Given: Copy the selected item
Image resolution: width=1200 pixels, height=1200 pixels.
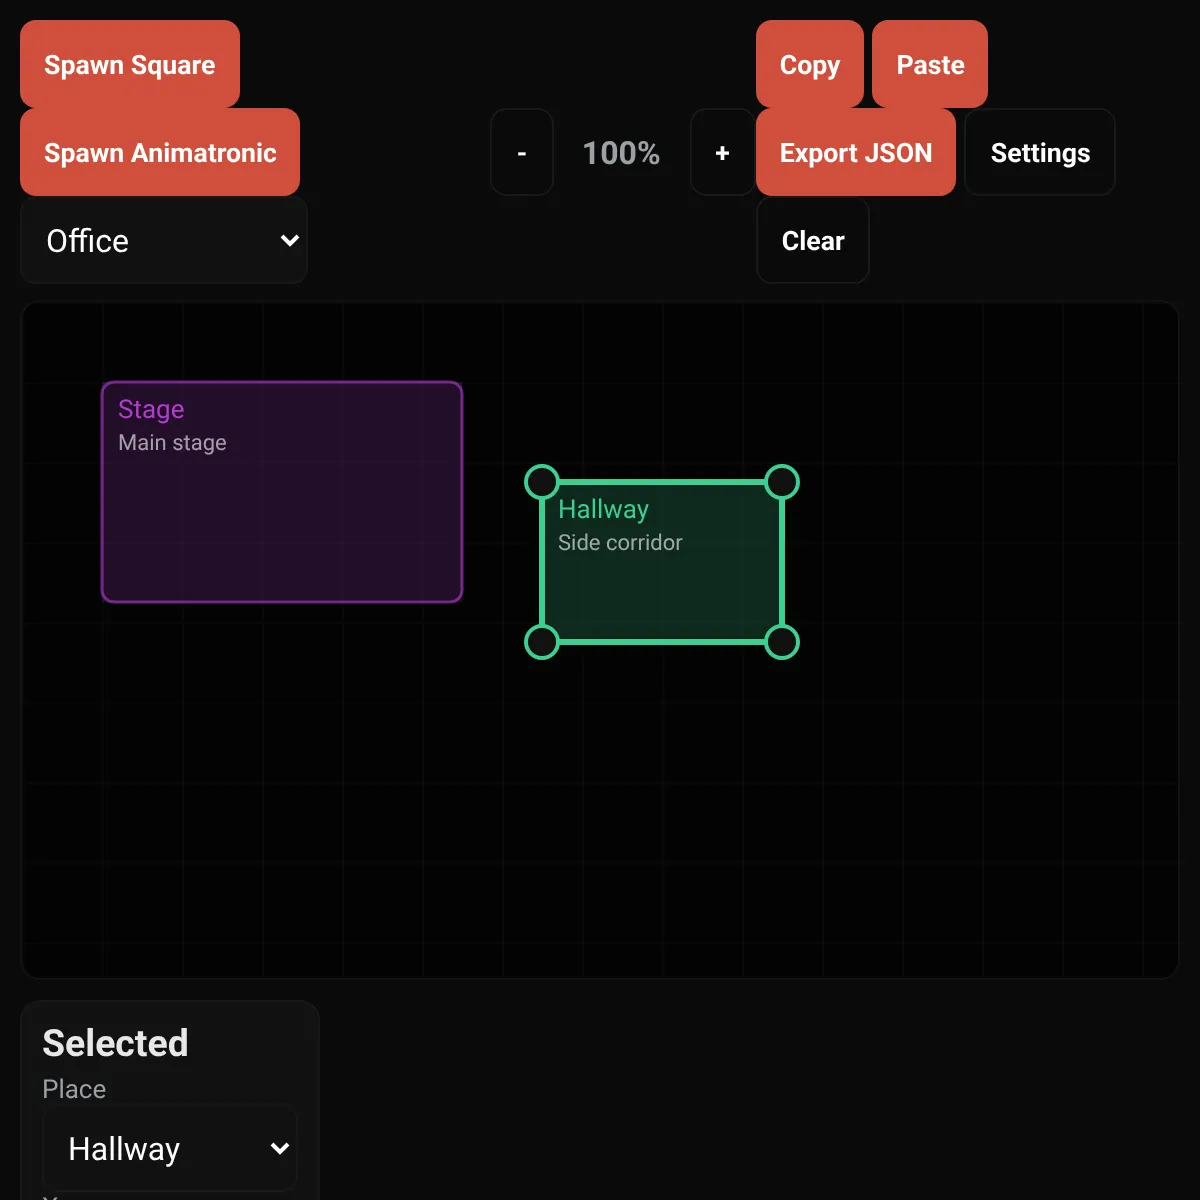Looking at the screenshot, I should click(810, 64).
